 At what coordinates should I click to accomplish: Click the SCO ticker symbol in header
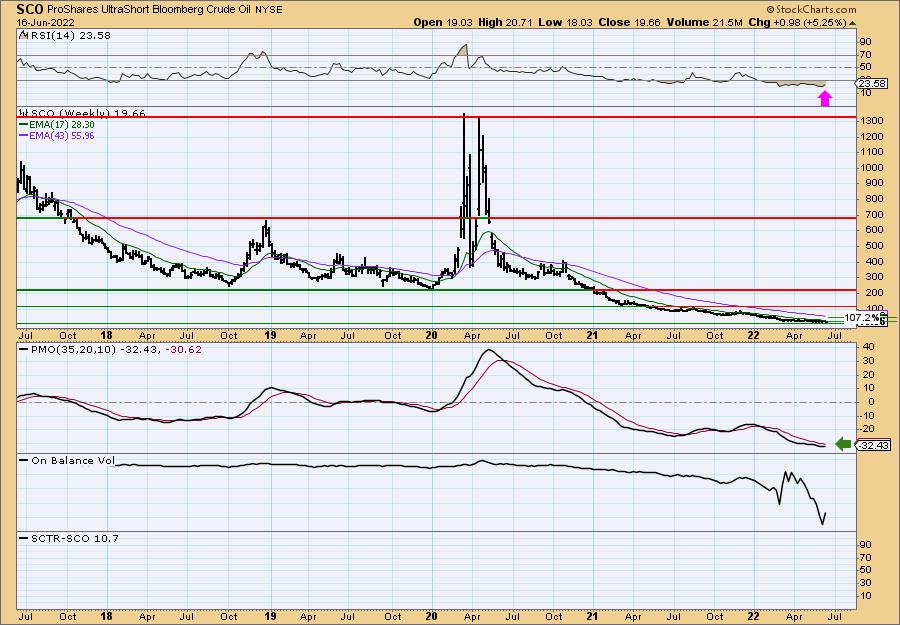28,9
